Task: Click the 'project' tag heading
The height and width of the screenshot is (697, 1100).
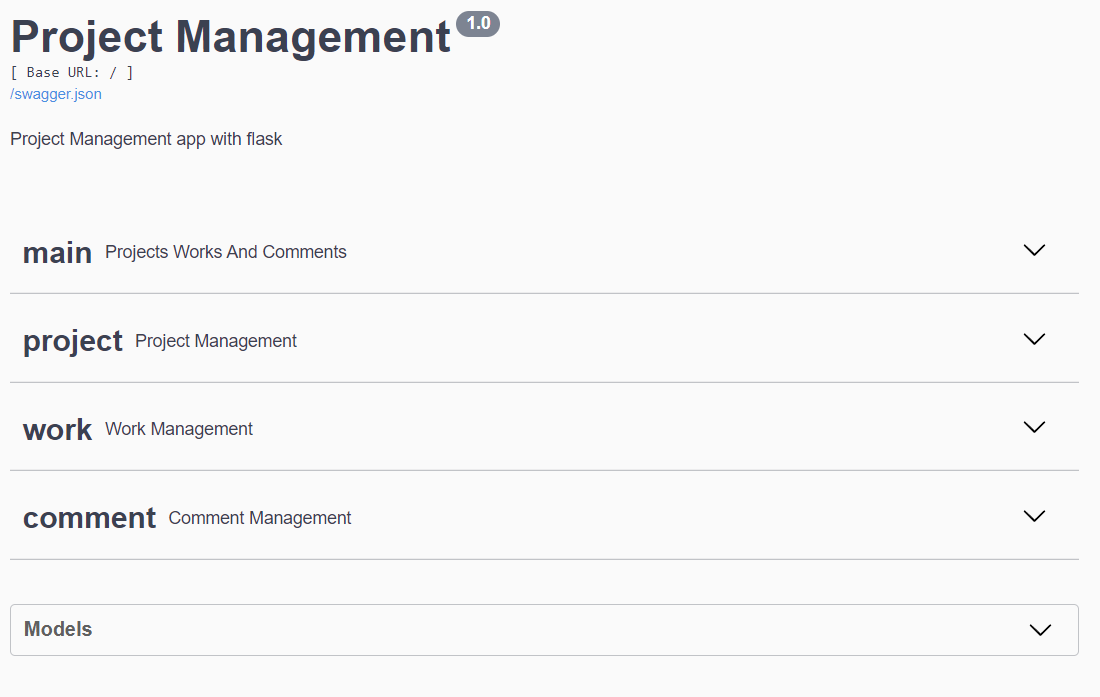Action: click(72, 341)
